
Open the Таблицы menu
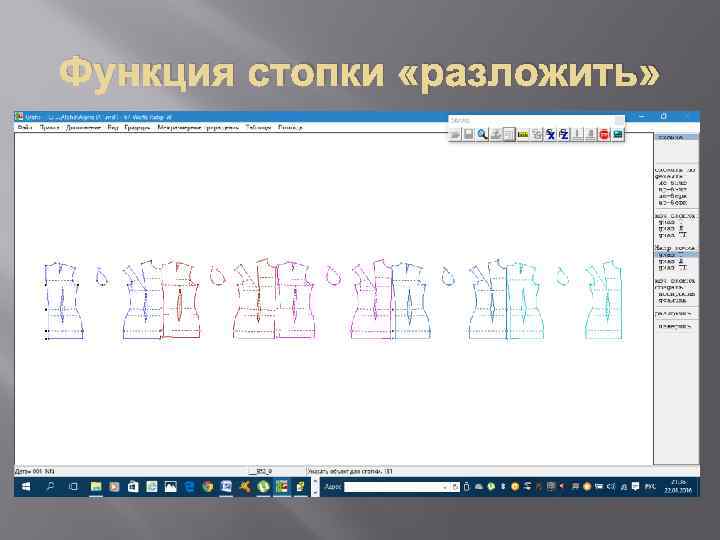[x=259, y=127]
